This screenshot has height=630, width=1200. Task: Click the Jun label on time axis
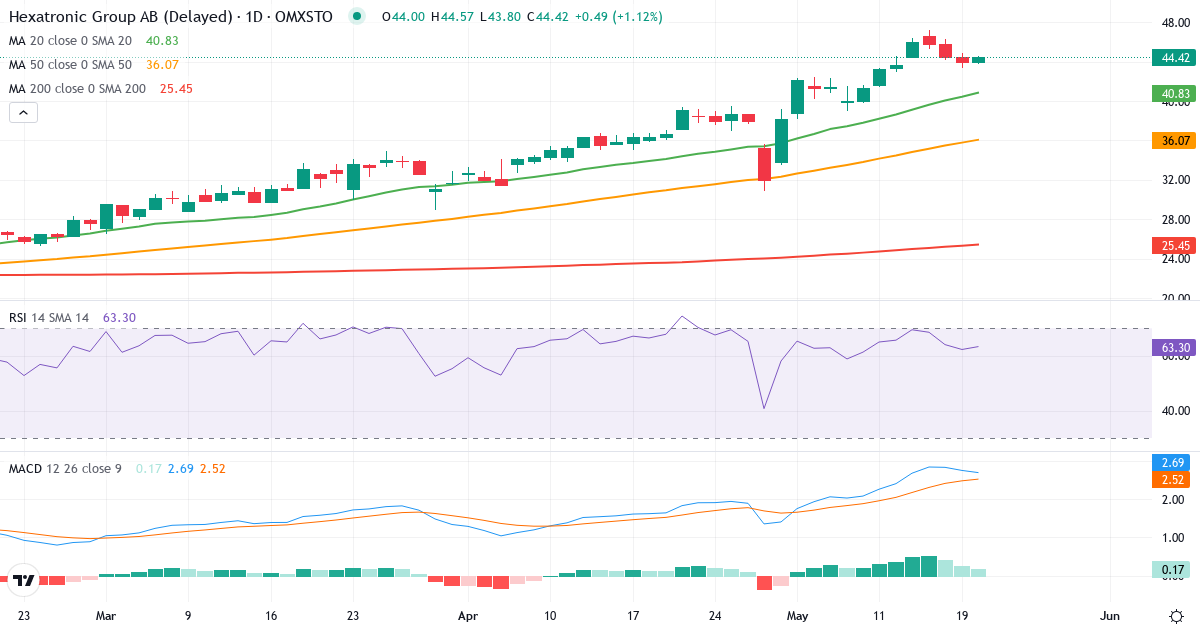(x=1109, y=615)
